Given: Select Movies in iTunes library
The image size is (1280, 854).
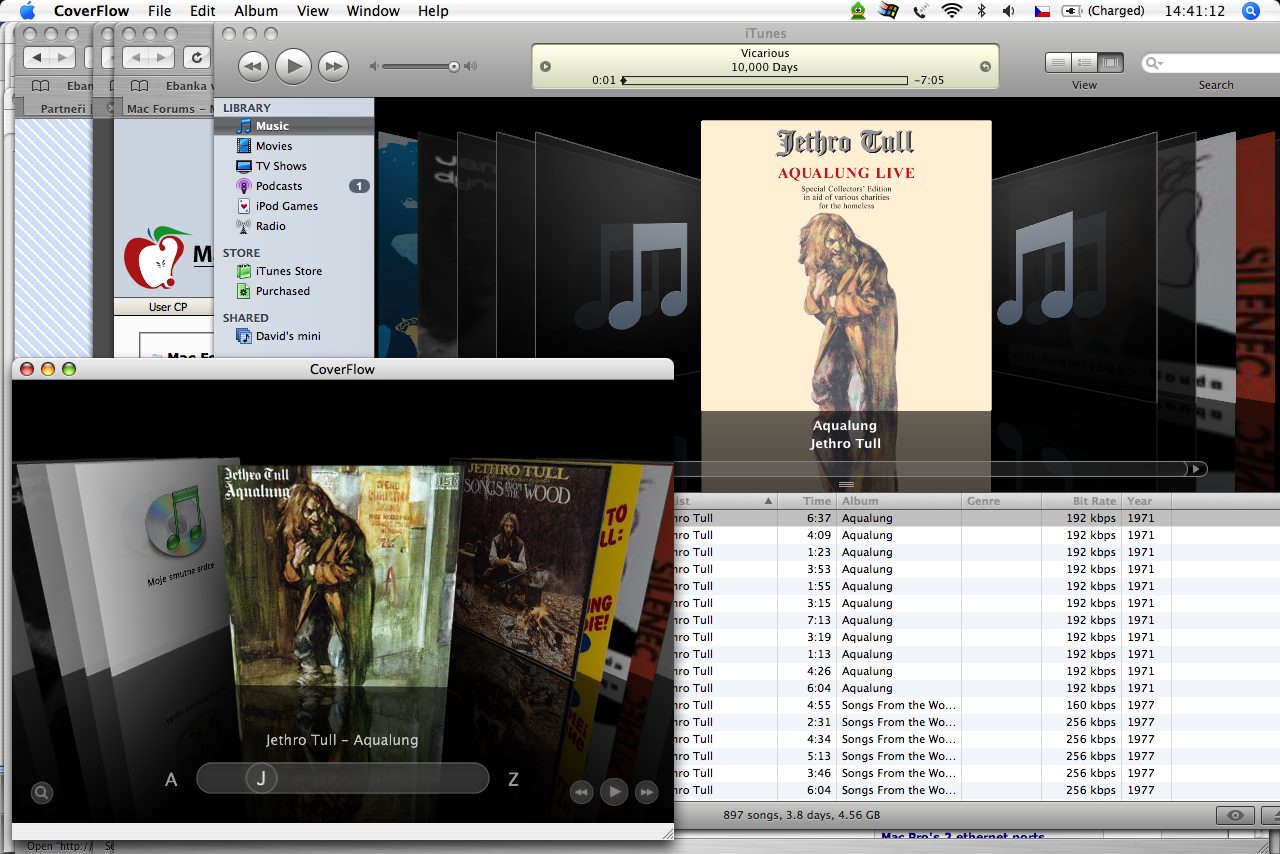Looking at the screenshot, I should pyautogui.click(x=294, y=146).
